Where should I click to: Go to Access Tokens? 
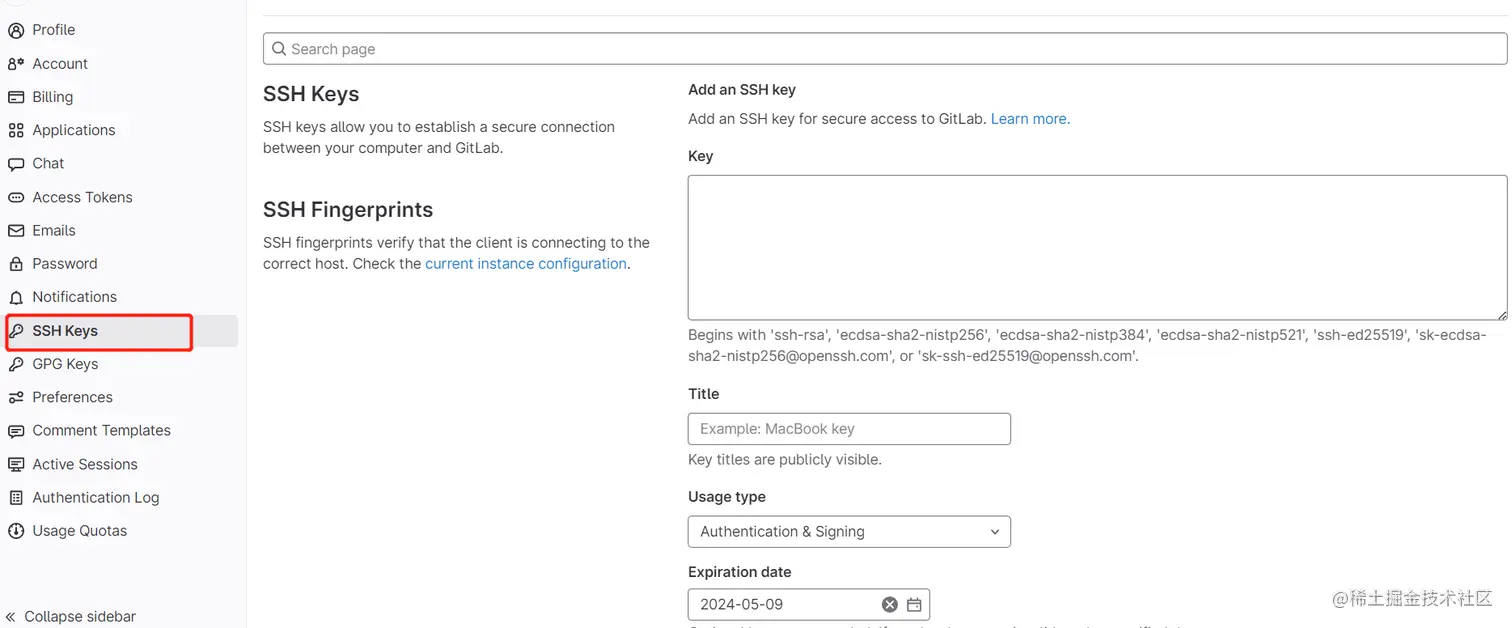pos(82,197)
